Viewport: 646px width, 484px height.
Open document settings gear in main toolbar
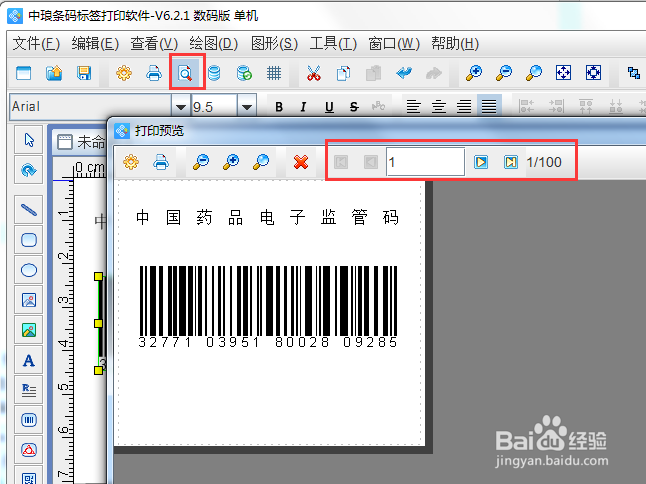[x=124, y=73]
